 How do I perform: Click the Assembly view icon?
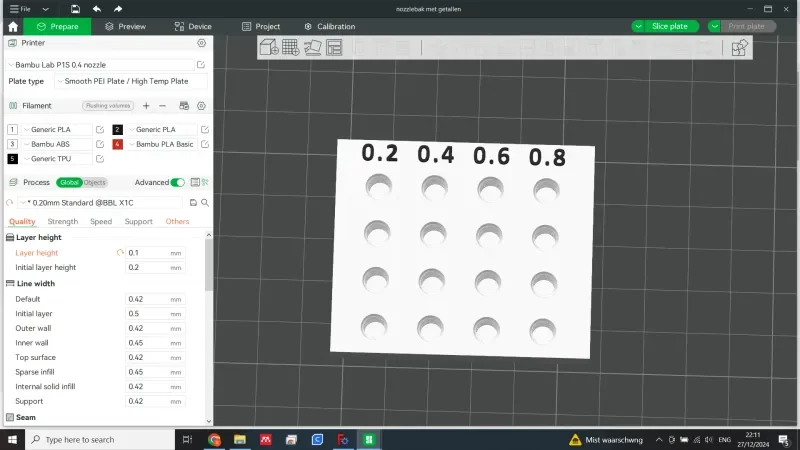point(739,48)
